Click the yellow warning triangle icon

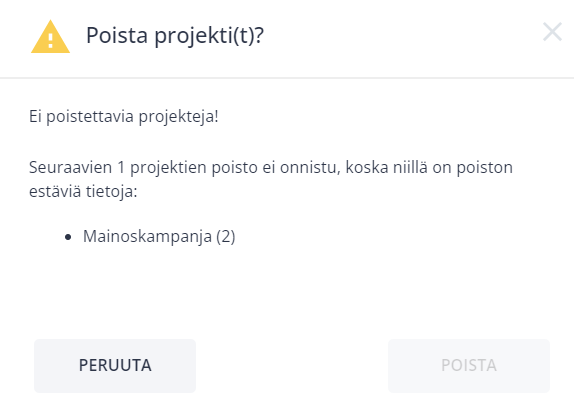[51, 37]
